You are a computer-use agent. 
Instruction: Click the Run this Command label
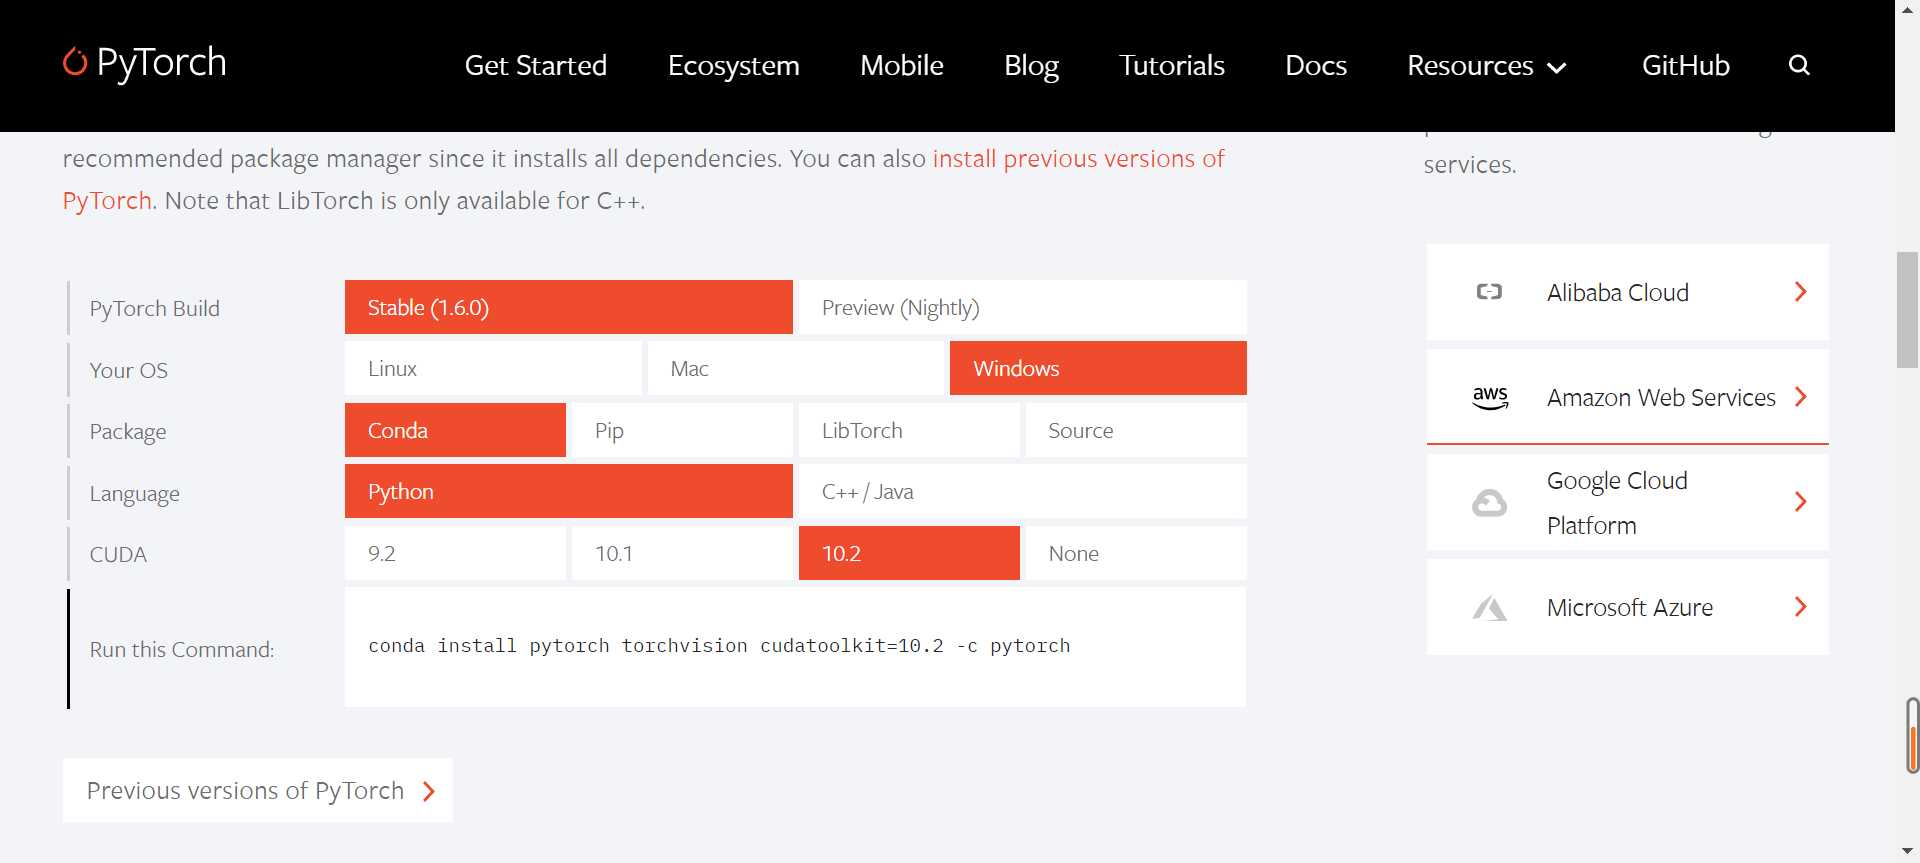182,650
